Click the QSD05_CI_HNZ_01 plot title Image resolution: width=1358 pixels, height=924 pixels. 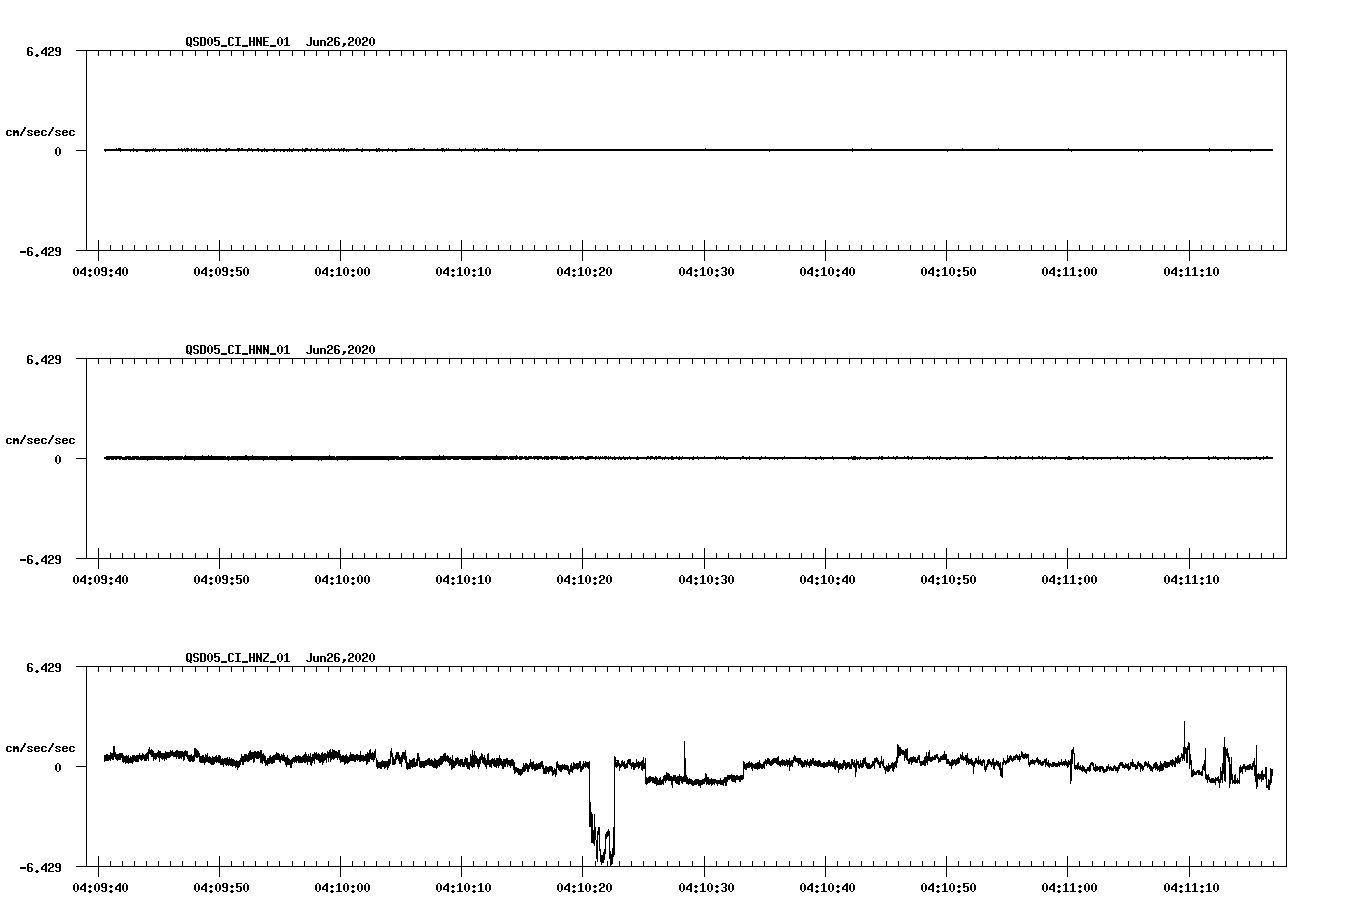point(238,658)
